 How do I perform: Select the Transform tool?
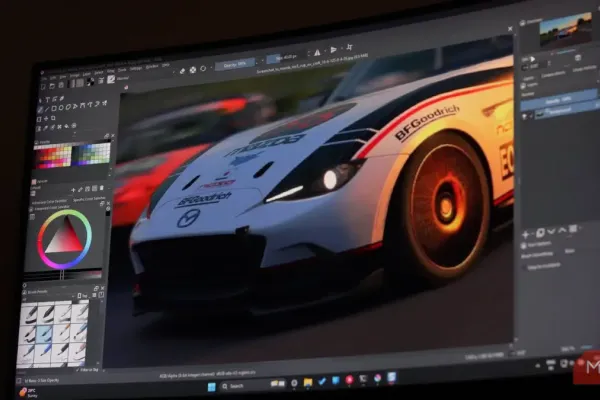39,119
